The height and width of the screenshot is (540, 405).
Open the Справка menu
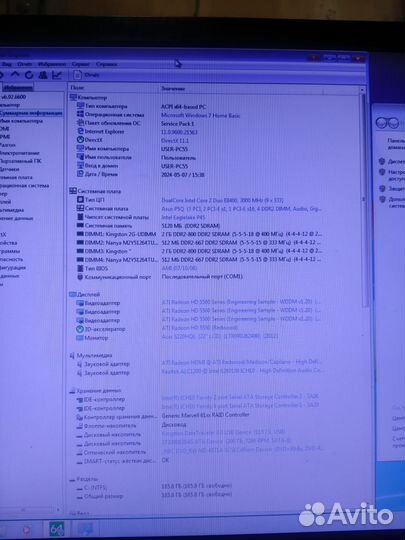[x=106, y=64]
